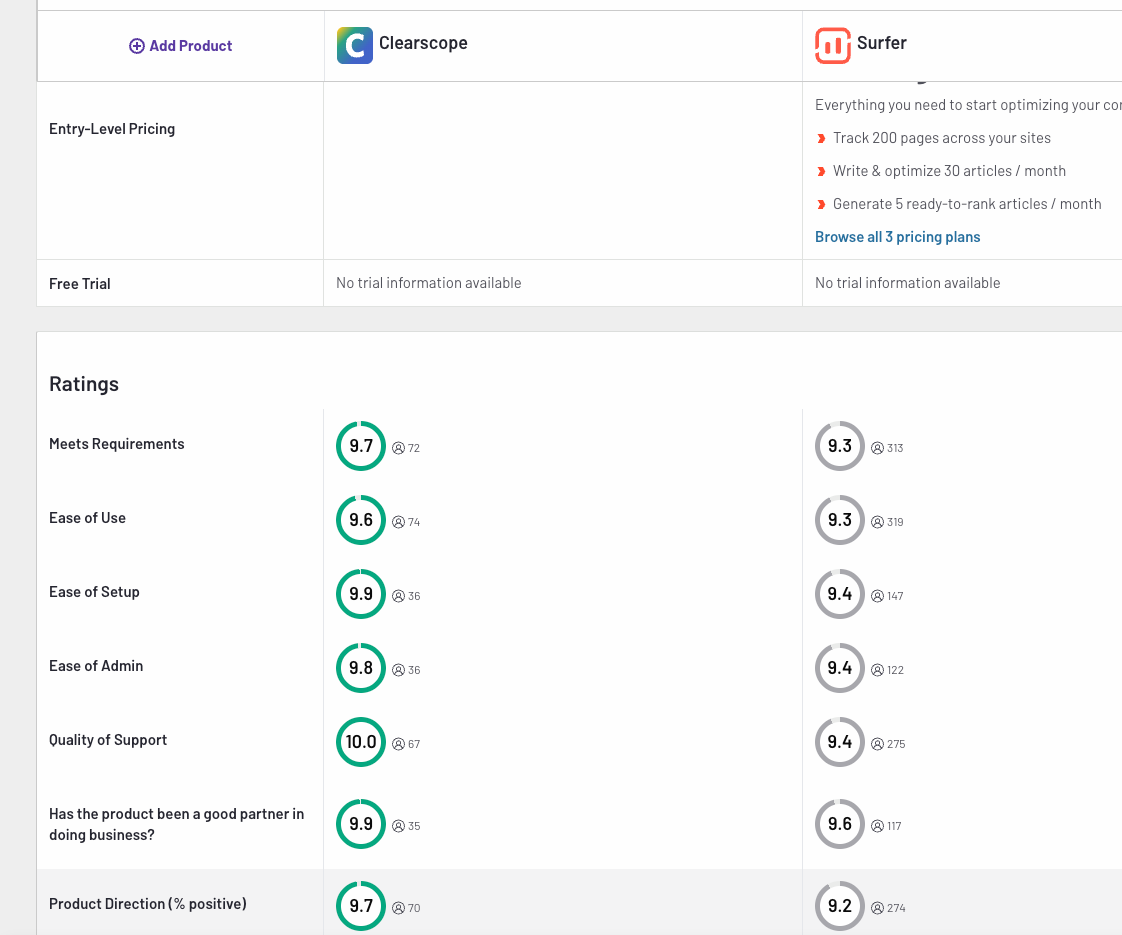
Task: Click Clearscope Ease of Admin 9.8 circle
Action: pos(361,668)
